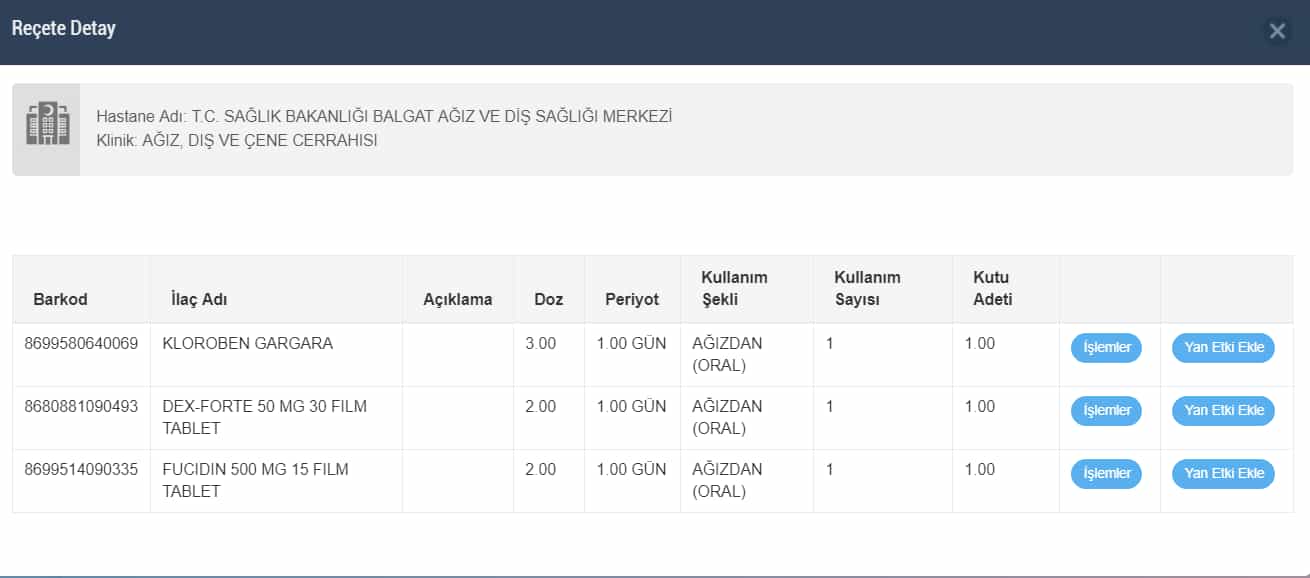Select the Barkod column header
Viewport: 1310px width, 578px height.
60,299
